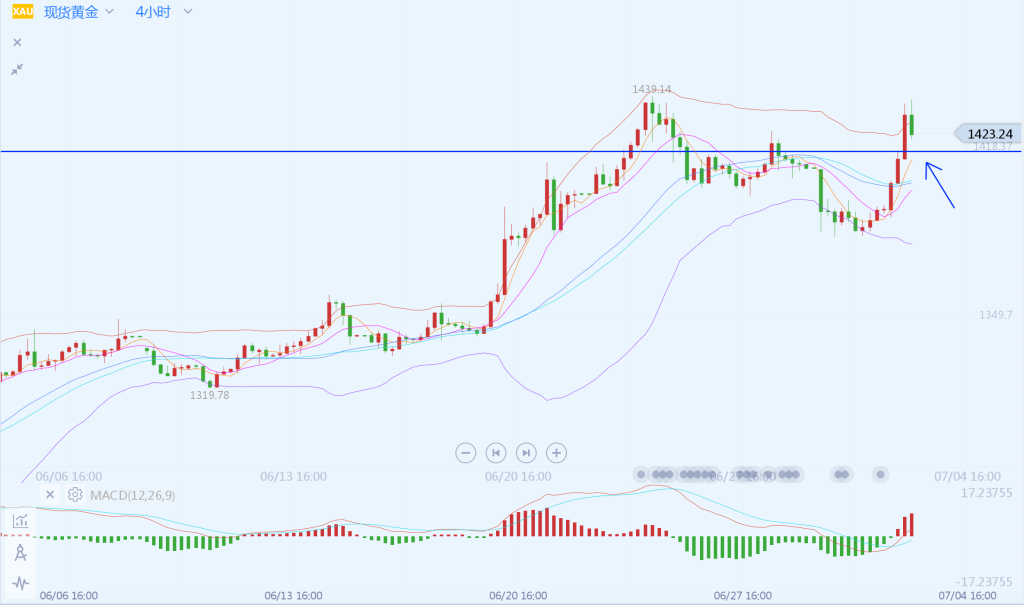This screenshot has height=605, width=1024.
Task: Click the double event dot marker on timeline
Action: [842, 474]
